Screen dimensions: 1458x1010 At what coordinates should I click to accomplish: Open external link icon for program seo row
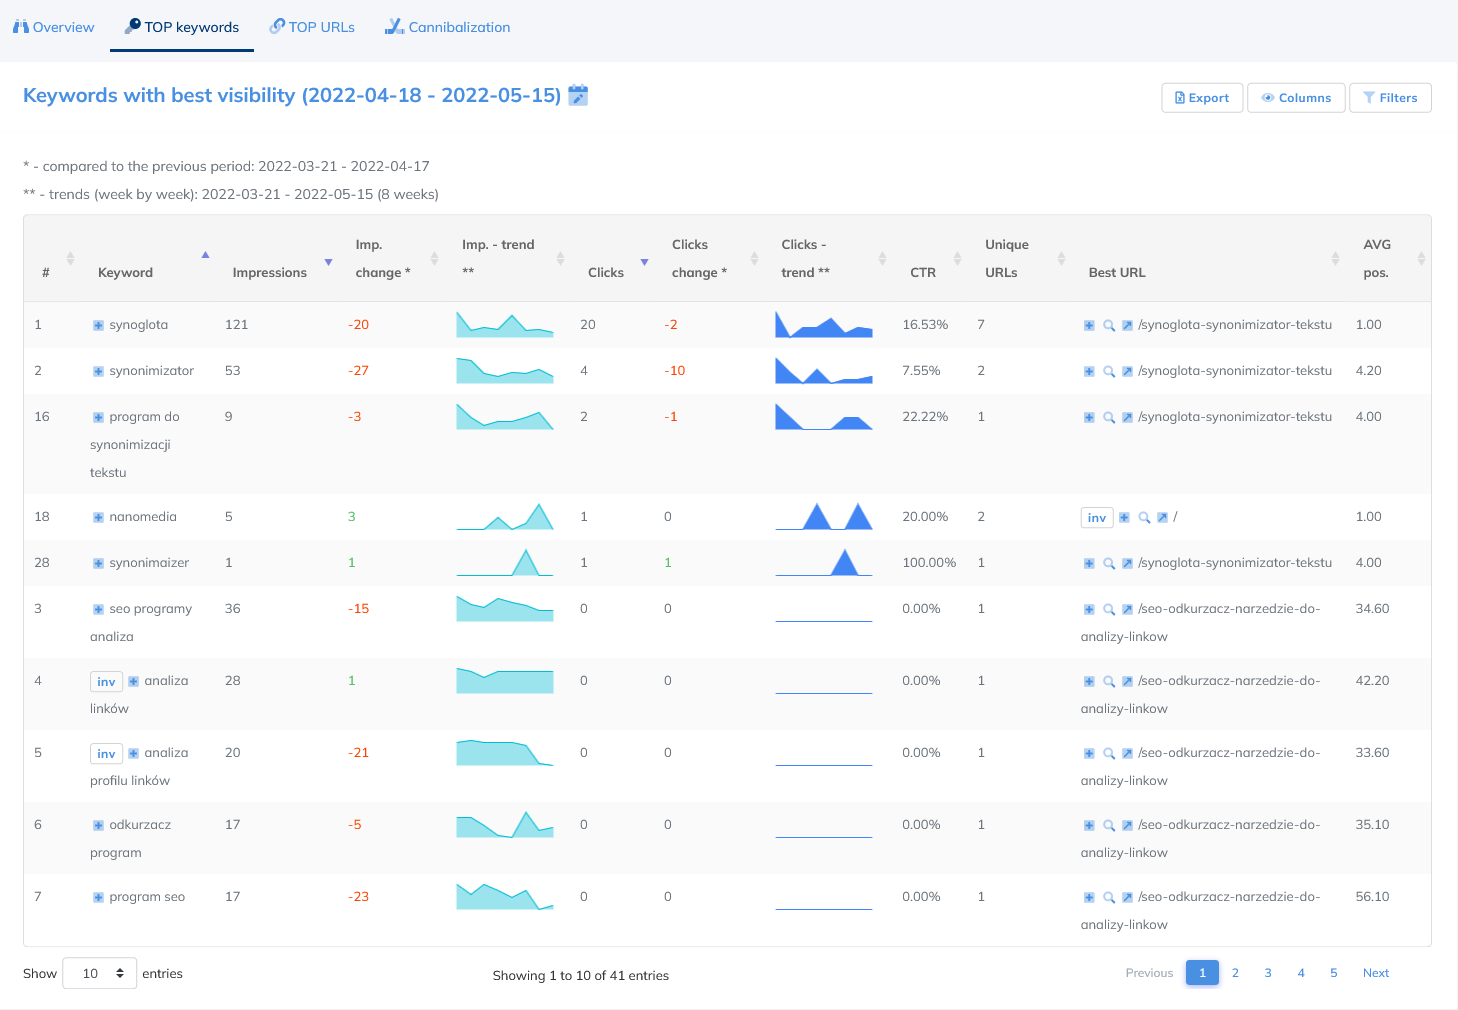point(1127,897)
